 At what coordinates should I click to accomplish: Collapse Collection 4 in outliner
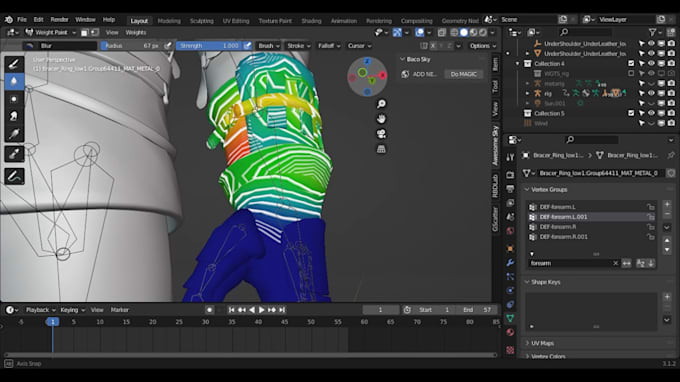(517, 64)
